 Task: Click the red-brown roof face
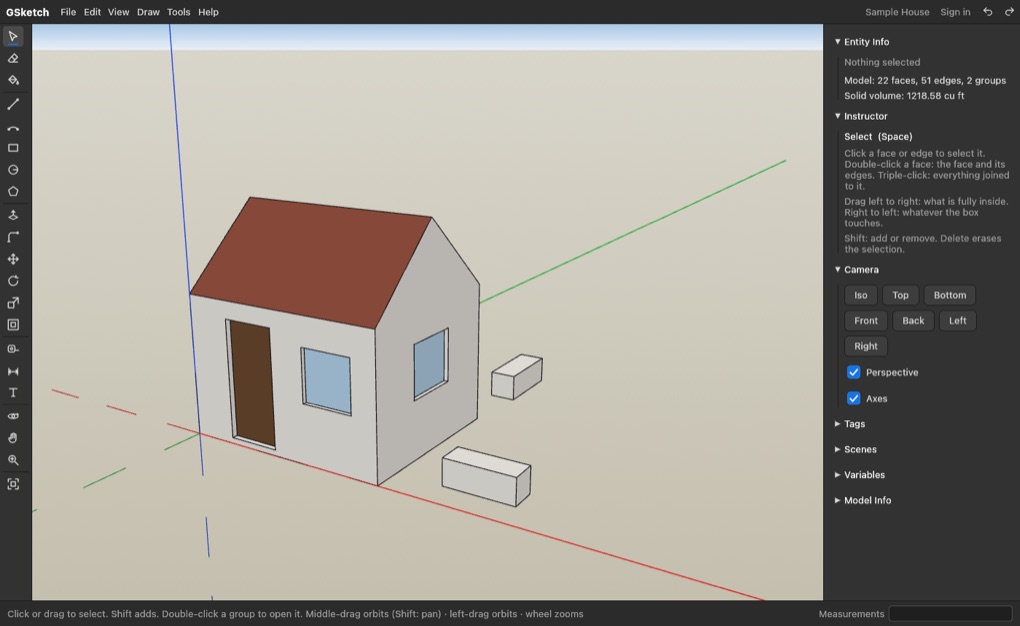pos(312,260)
